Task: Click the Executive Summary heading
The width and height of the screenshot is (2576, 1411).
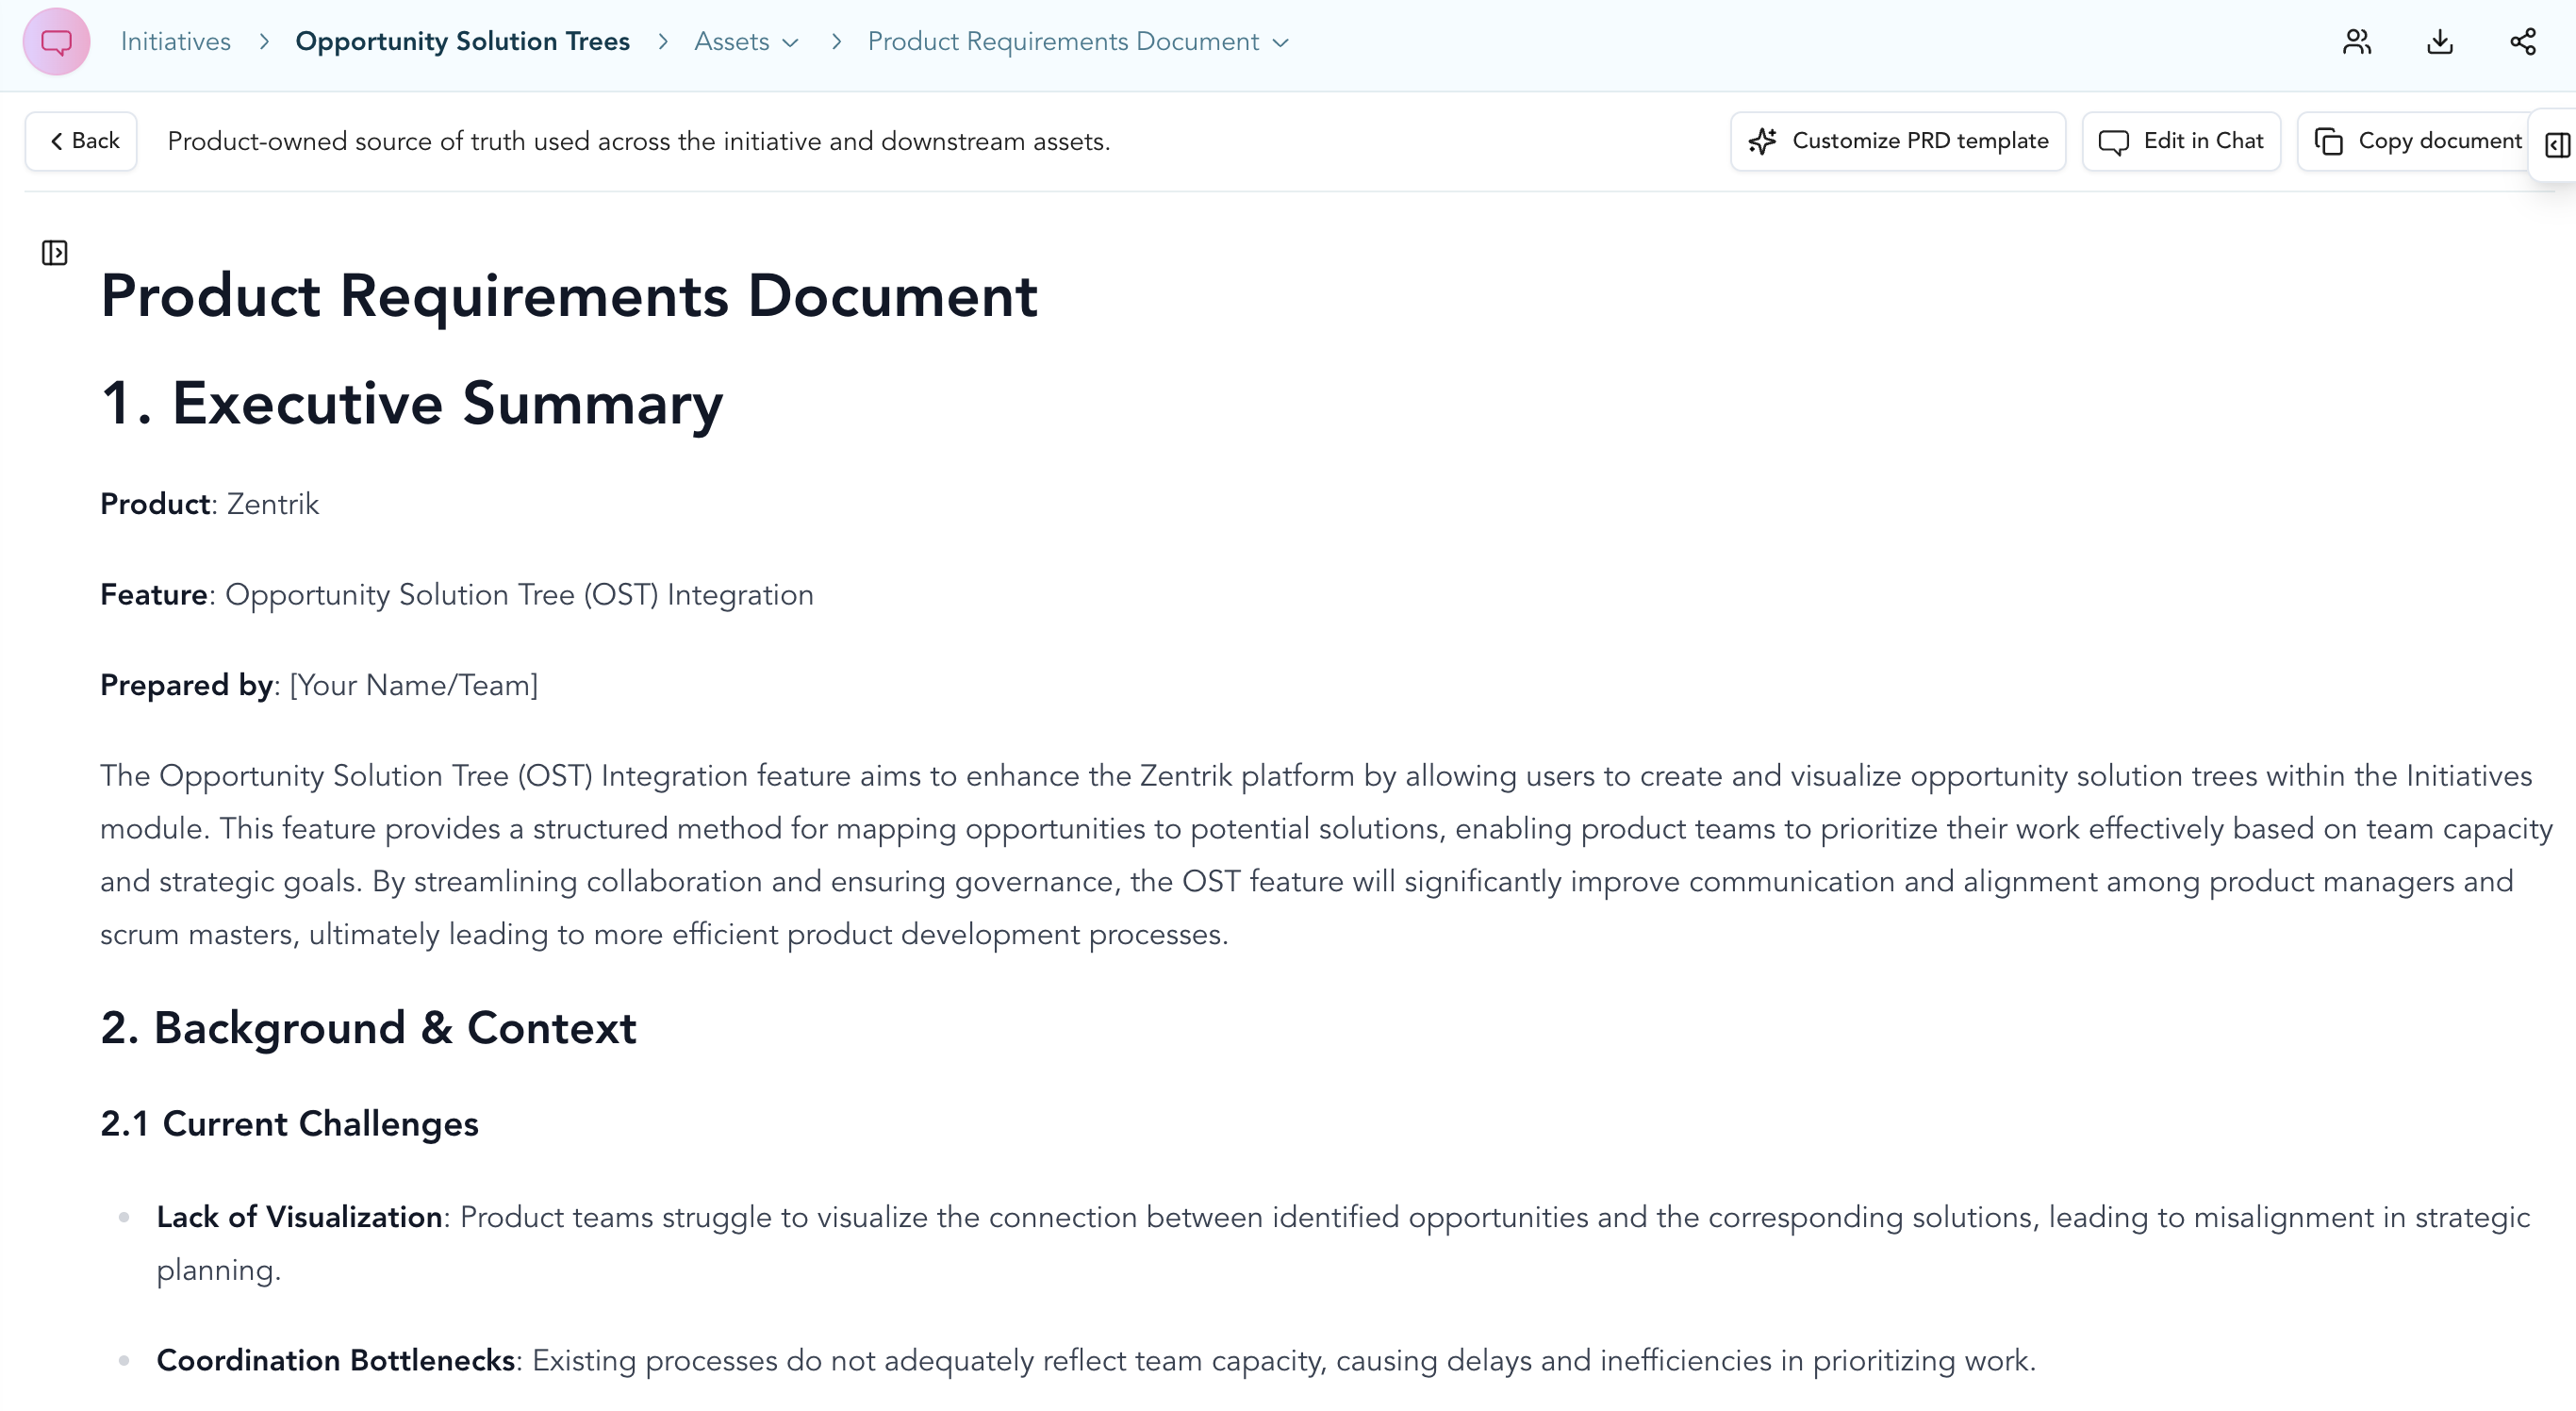Action: tap(411, 403)
